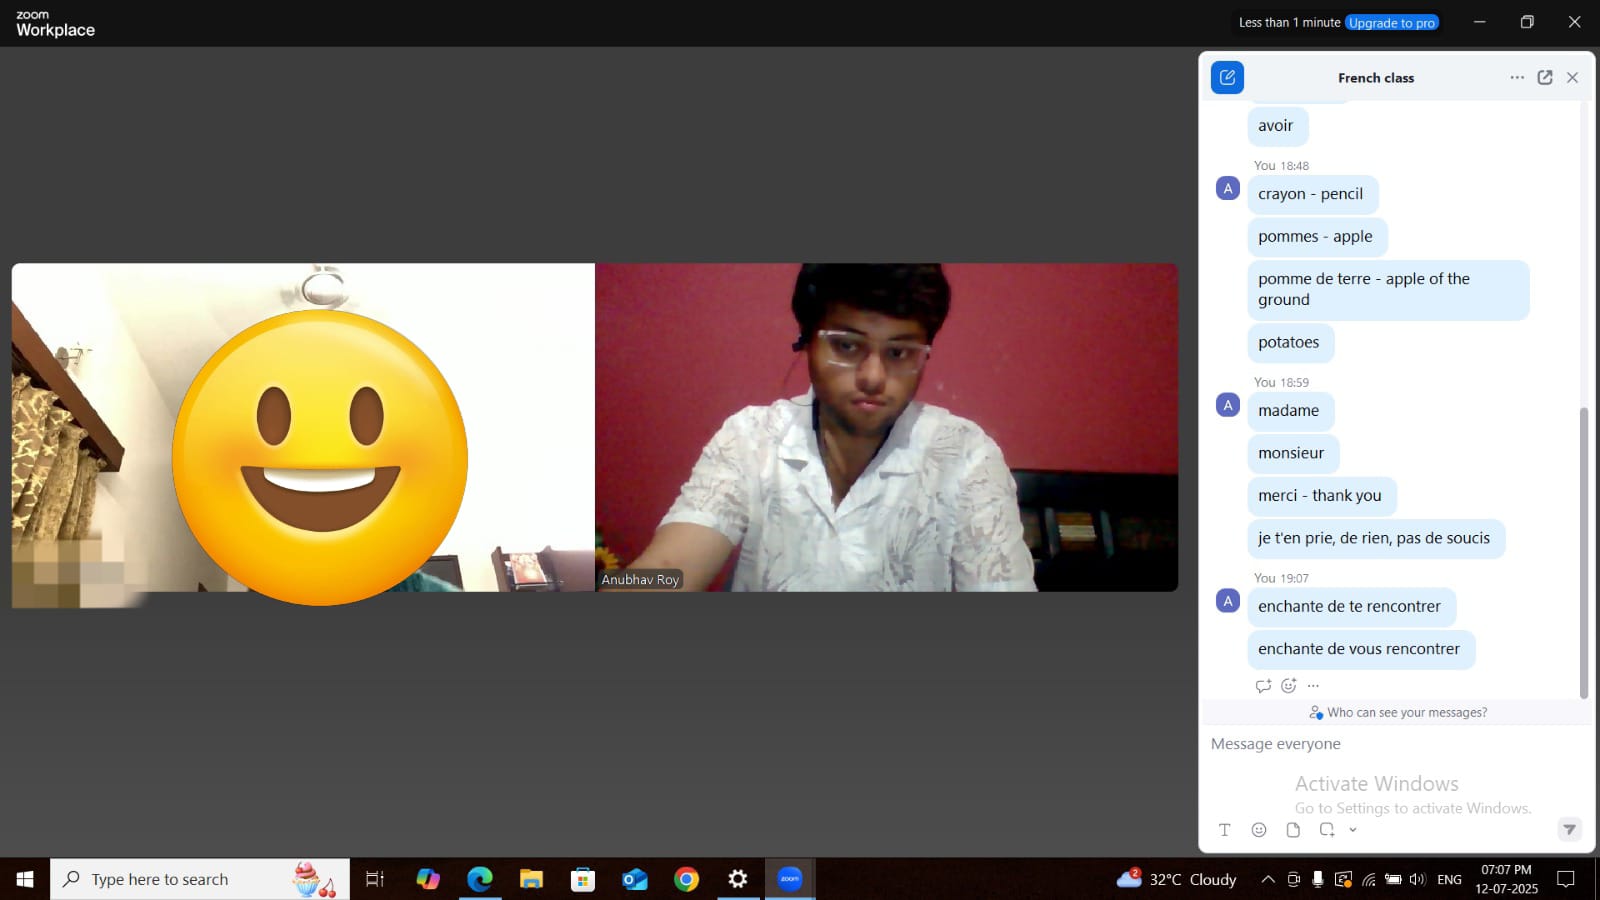Open Google Chrome from the taskbar
The height and width of the screenshot is (900, 1600).
coord(686,880)
